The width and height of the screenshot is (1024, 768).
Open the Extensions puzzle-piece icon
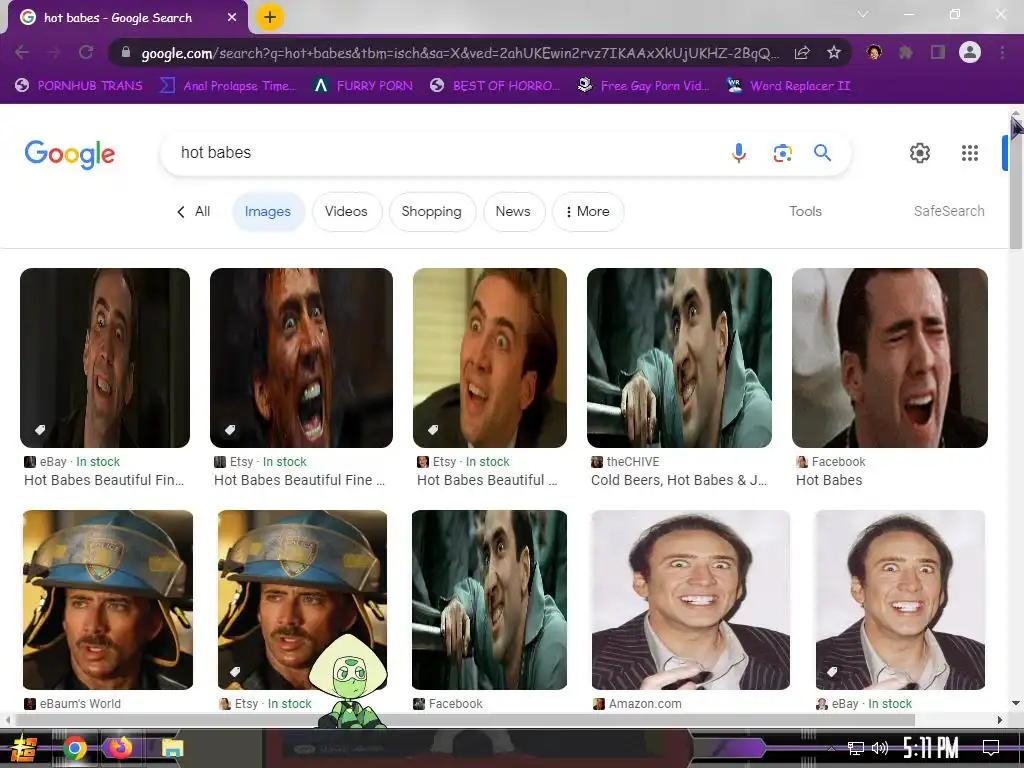click(906, 52)
